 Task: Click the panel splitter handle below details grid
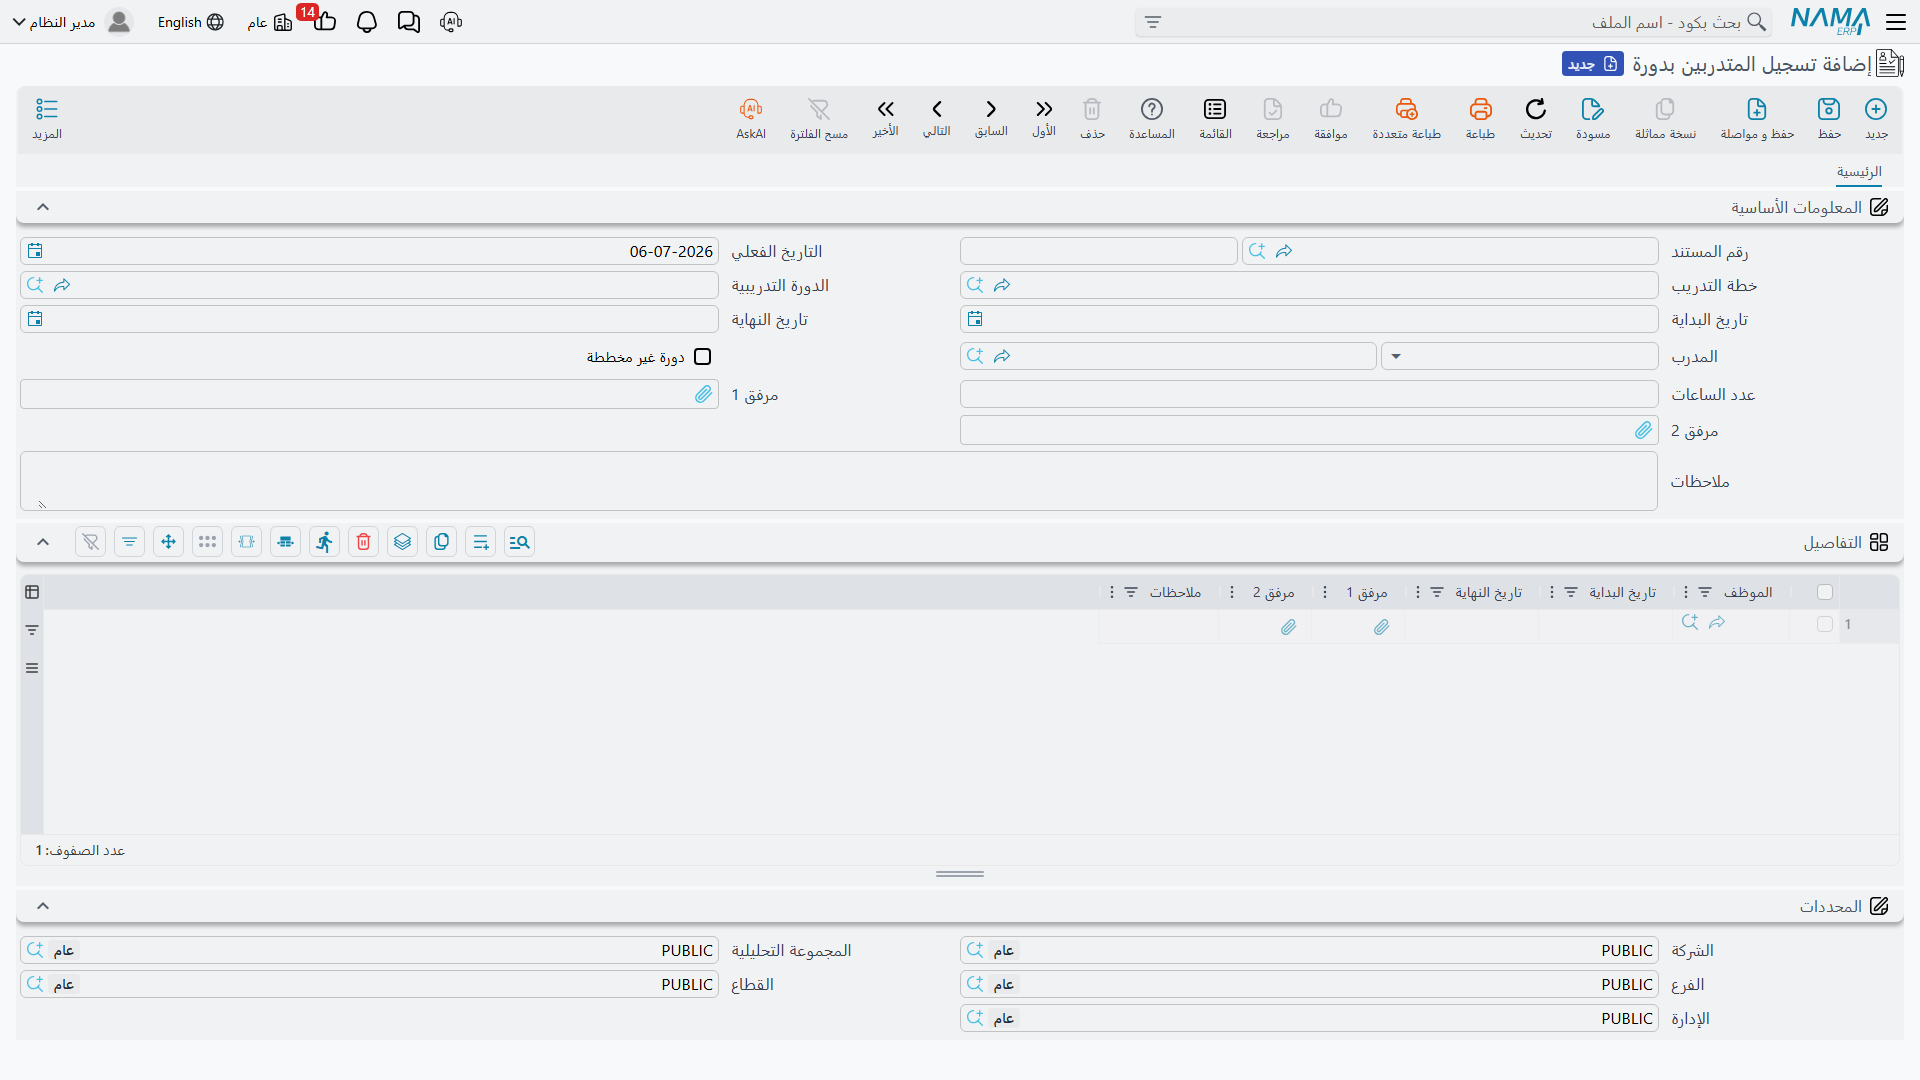pyautogui.click(x=960, y=874)
